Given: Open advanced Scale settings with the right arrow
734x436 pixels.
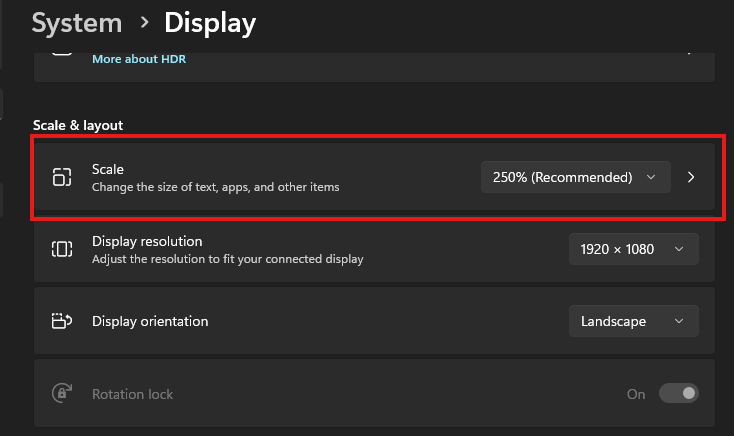Looking at the screenshot, I should coord(691,177).
